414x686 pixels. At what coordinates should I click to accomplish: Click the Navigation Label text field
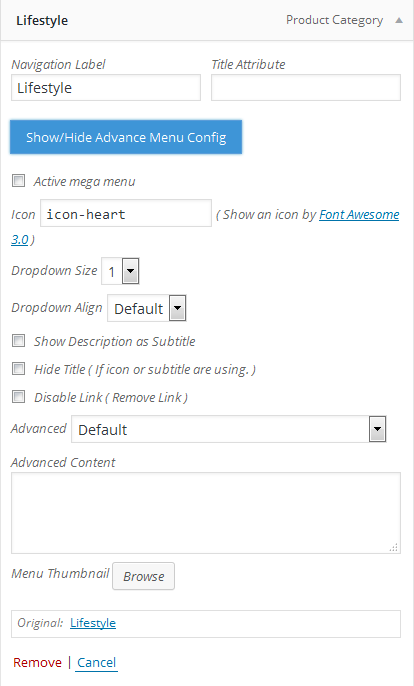[106, 88]
